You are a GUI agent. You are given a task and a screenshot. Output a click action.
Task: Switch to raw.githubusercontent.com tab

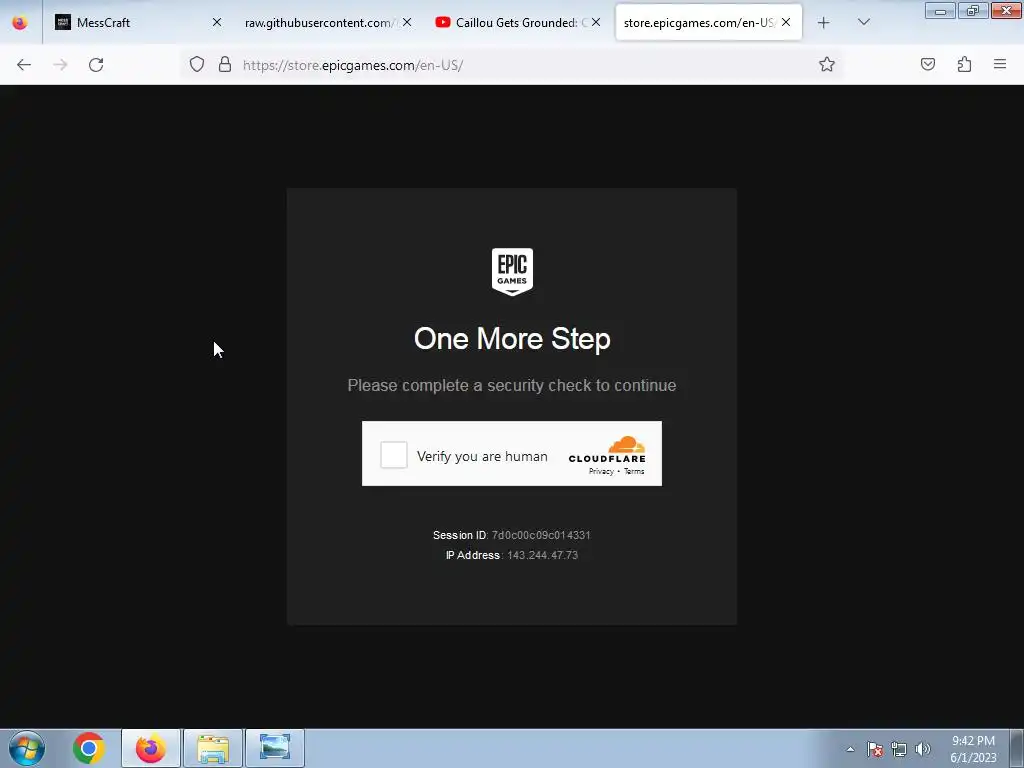[327, 23]
